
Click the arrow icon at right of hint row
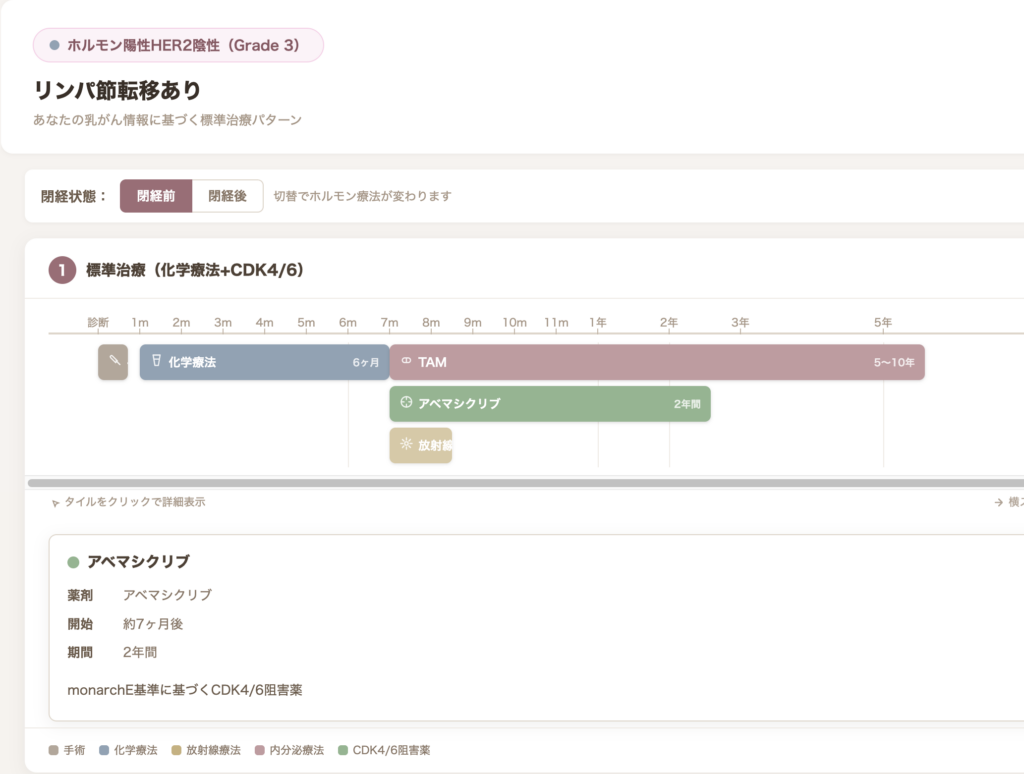click(998, 503)
